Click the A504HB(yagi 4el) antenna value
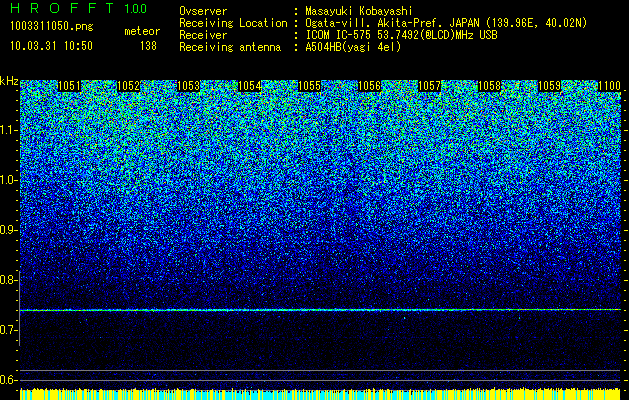 click(353, 47)
